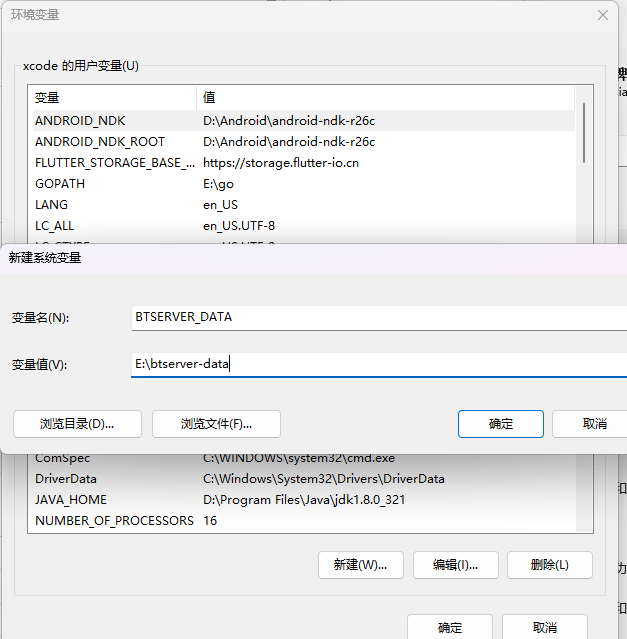Select the ANDROID_NDK variable row
Screen dimensions: 627x639
pyautogui.click(x=304, y=121)
